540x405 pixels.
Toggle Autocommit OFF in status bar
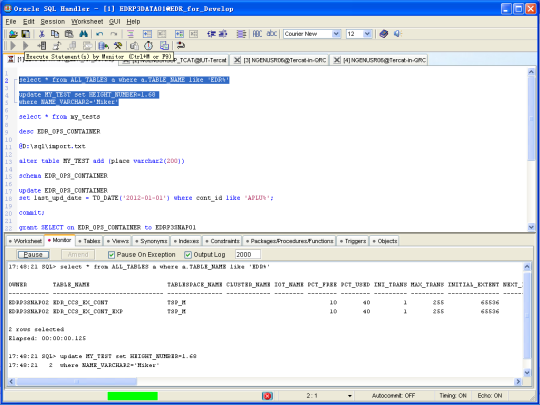tap(393, 396)
